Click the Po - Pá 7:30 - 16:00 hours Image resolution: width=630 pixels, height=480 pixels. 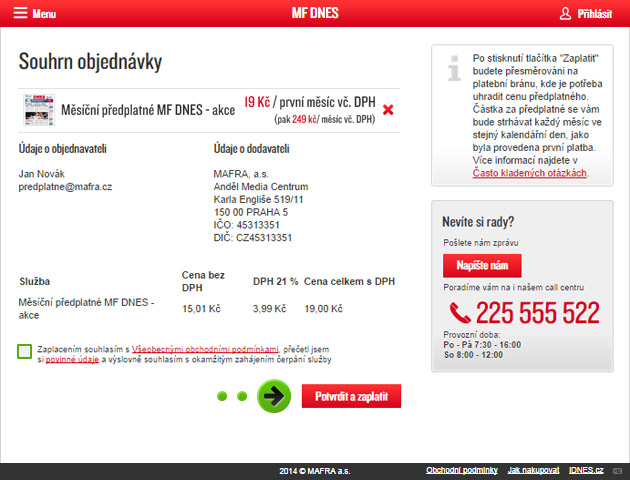coord(482,345)
